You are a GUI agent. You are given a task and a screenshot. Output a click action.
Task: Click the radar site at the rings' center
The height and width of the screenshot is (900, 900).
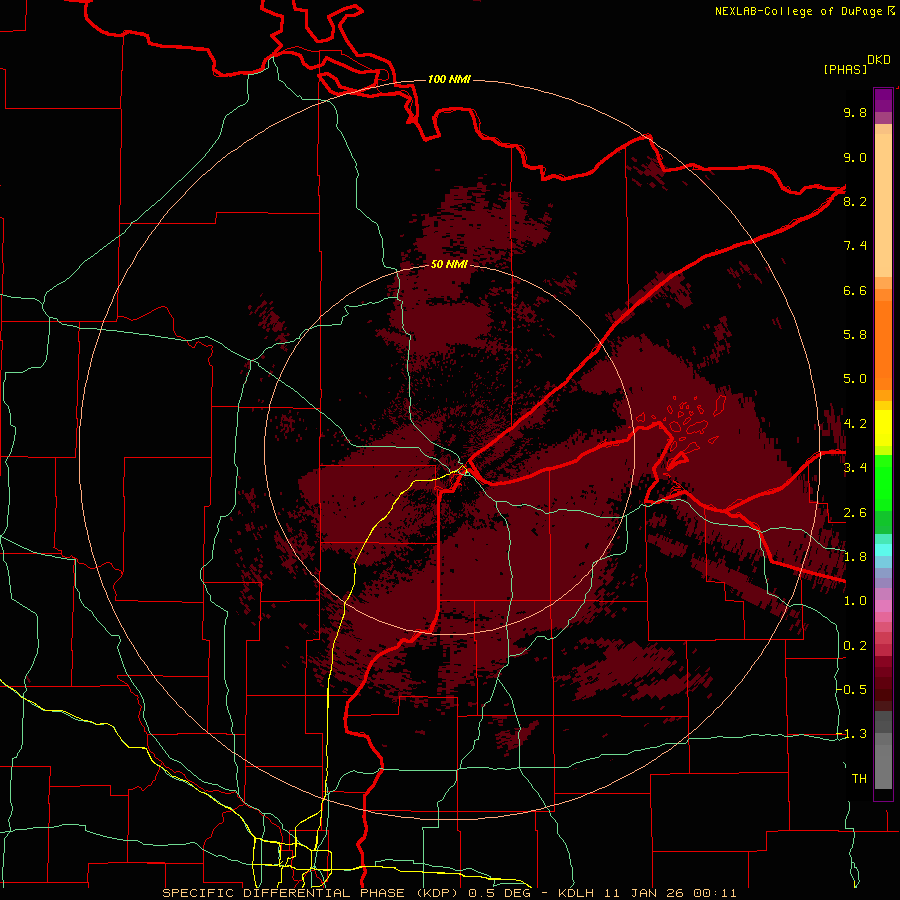(450, 451)
